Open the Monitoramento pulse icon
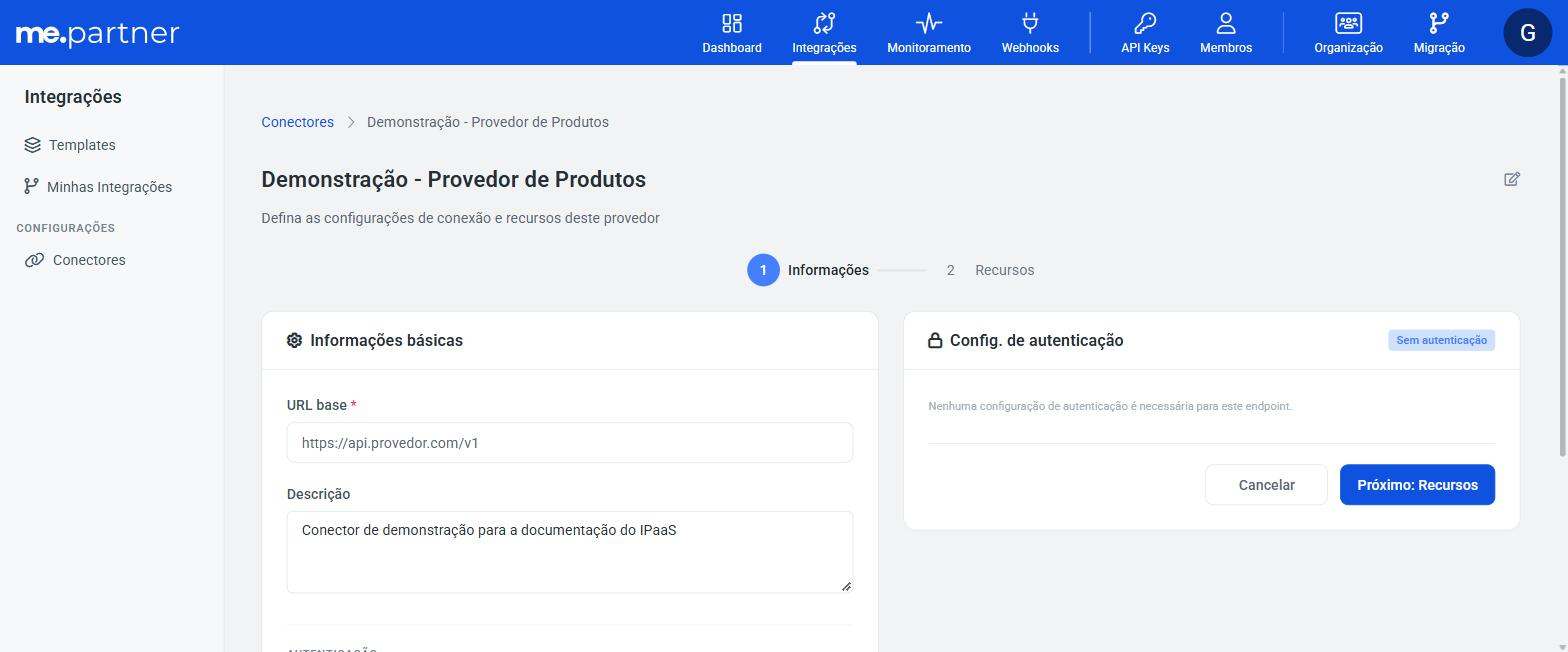Viewport: 1568px width, 652px height. click(928, 23)
